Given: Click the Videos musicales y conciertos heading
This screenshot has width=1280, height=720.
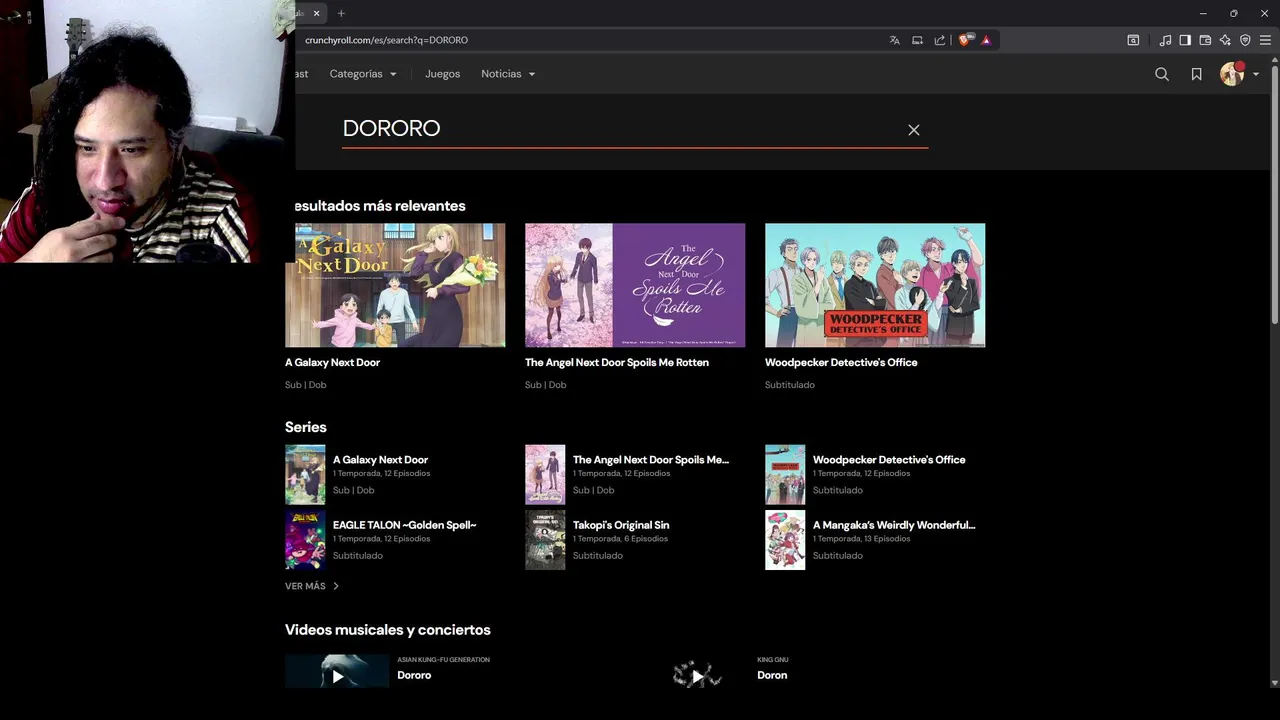Looking at the screenshot, I should pos(388,630).
